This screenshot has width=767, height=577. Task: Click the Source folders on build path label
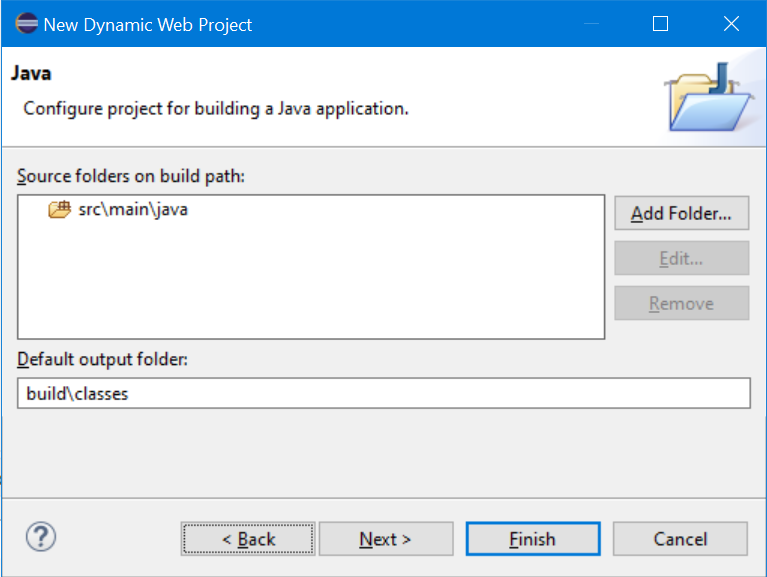pos(131,176)
